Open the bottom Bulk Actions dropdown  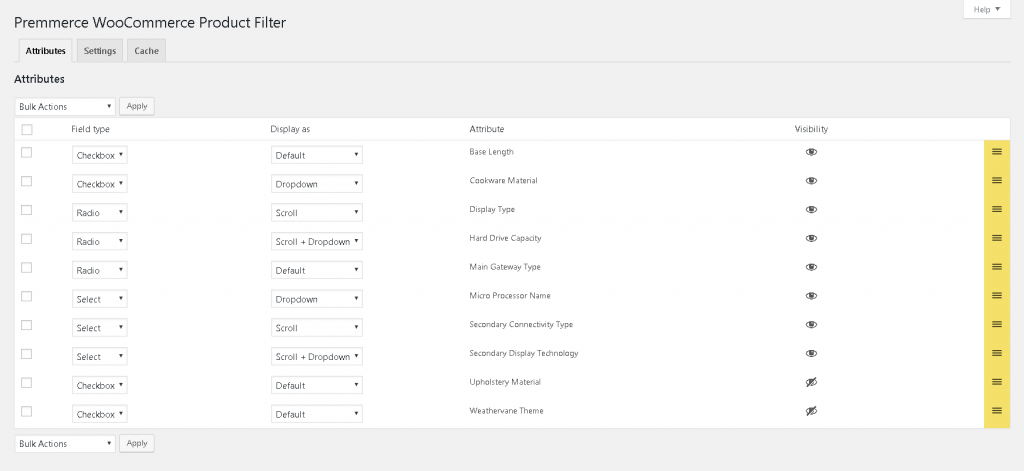click(65, 444)
